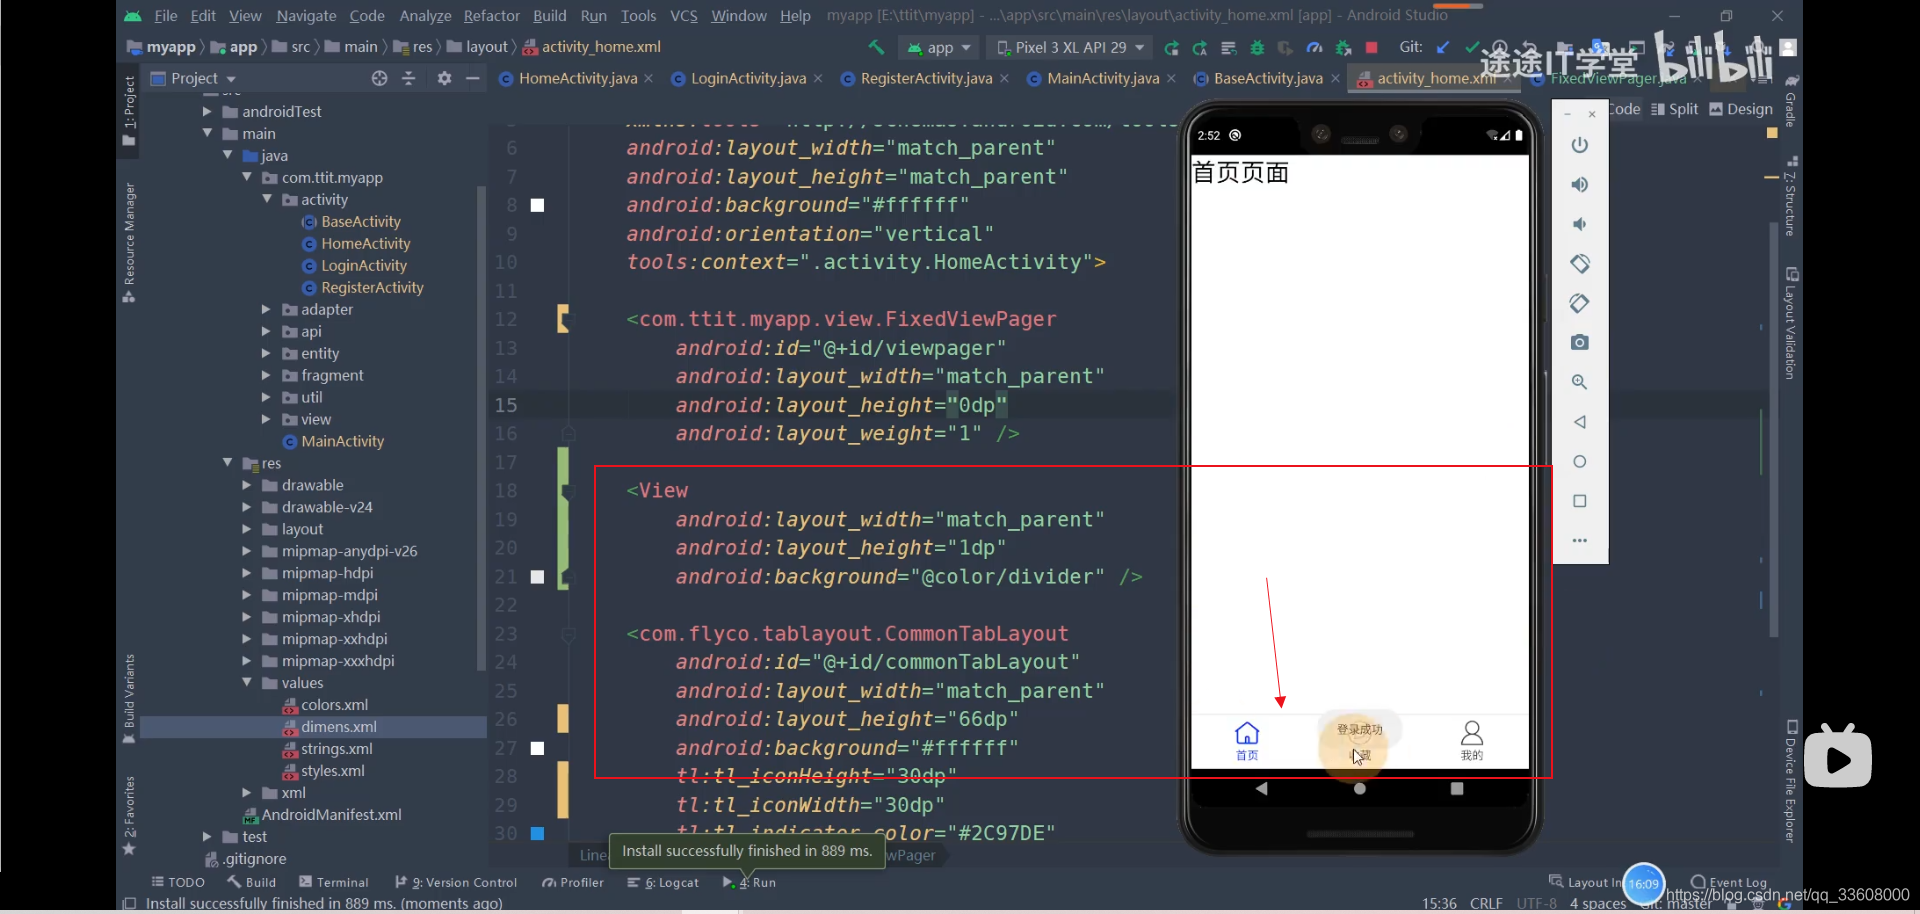Click the res breadcrumb in navigation bar
Viewport: 1920px width, 914px height.
coord(413,47)
